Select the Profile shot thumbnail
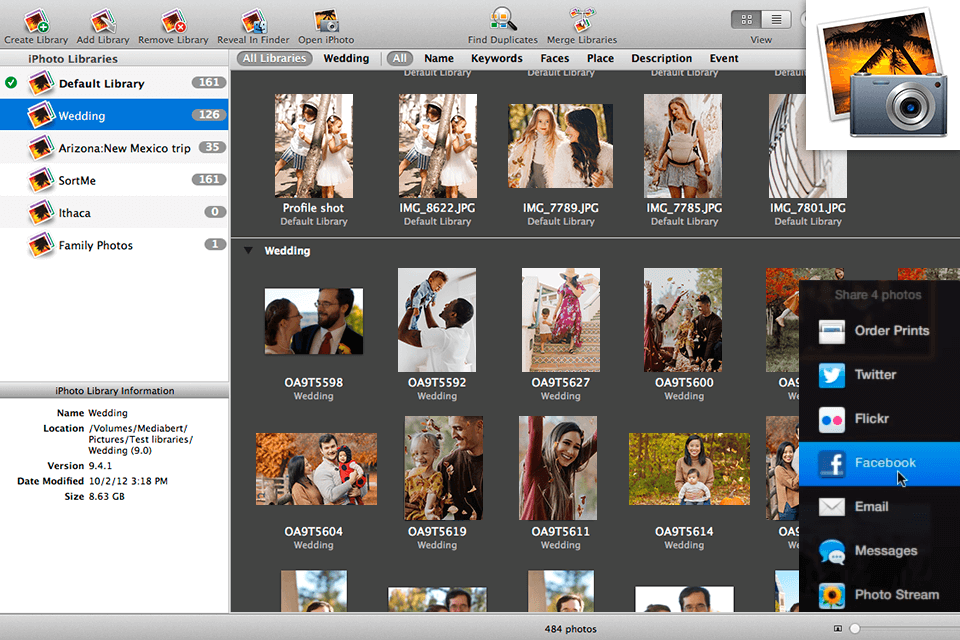Screen dimensions: 960x640 tap(313, 146)
